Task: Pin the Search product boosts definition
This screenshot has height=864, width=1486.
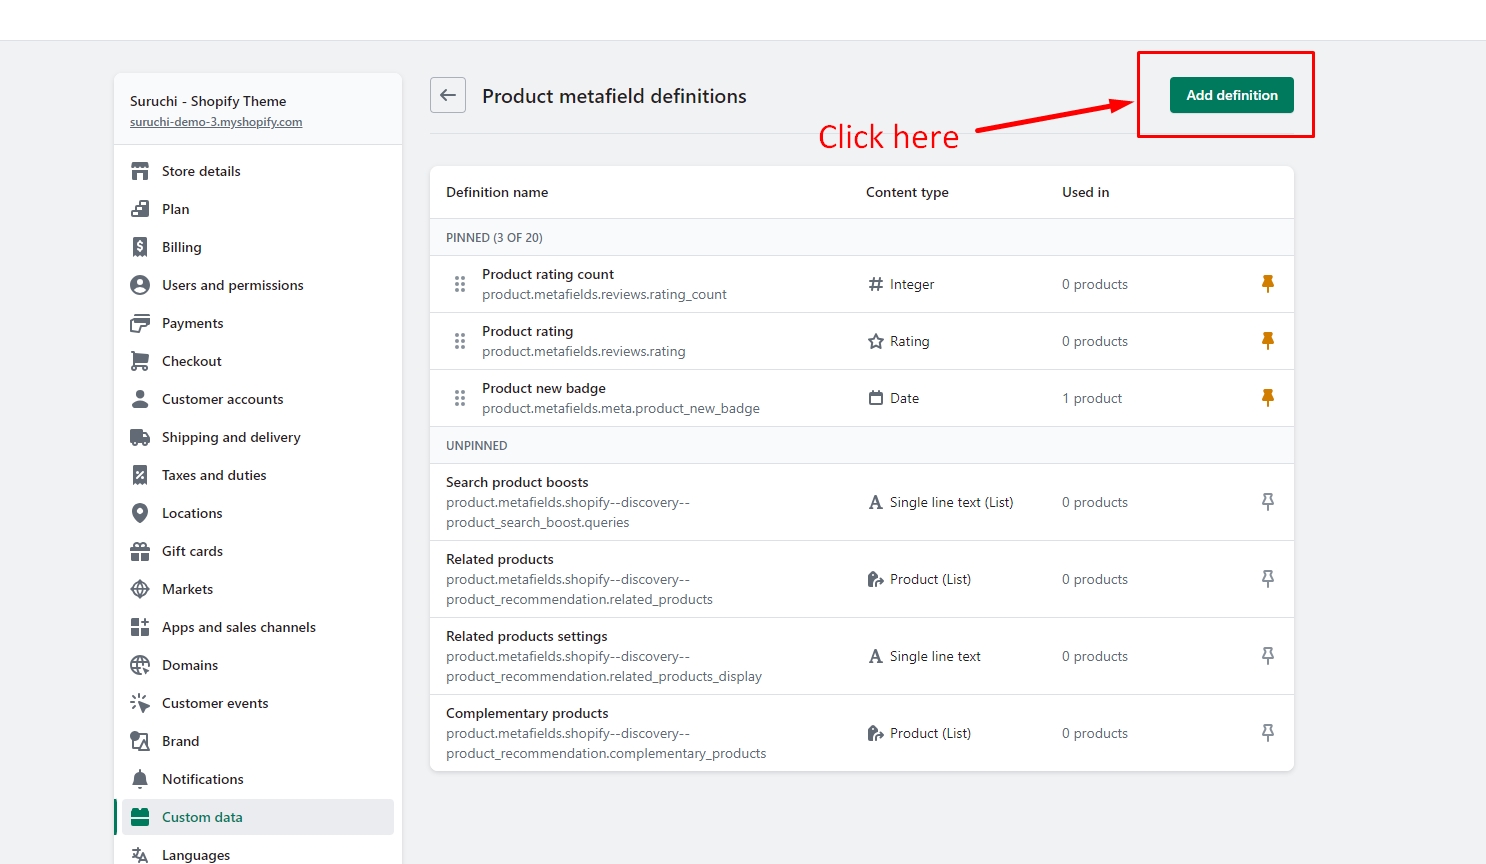Action: coord(1267,502)
